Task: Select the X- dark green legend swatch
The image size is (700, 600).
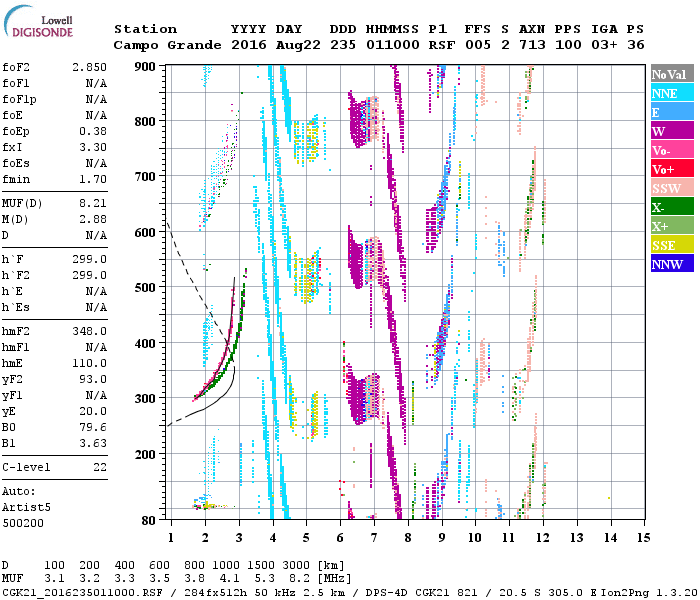Action: pos(672,207)
